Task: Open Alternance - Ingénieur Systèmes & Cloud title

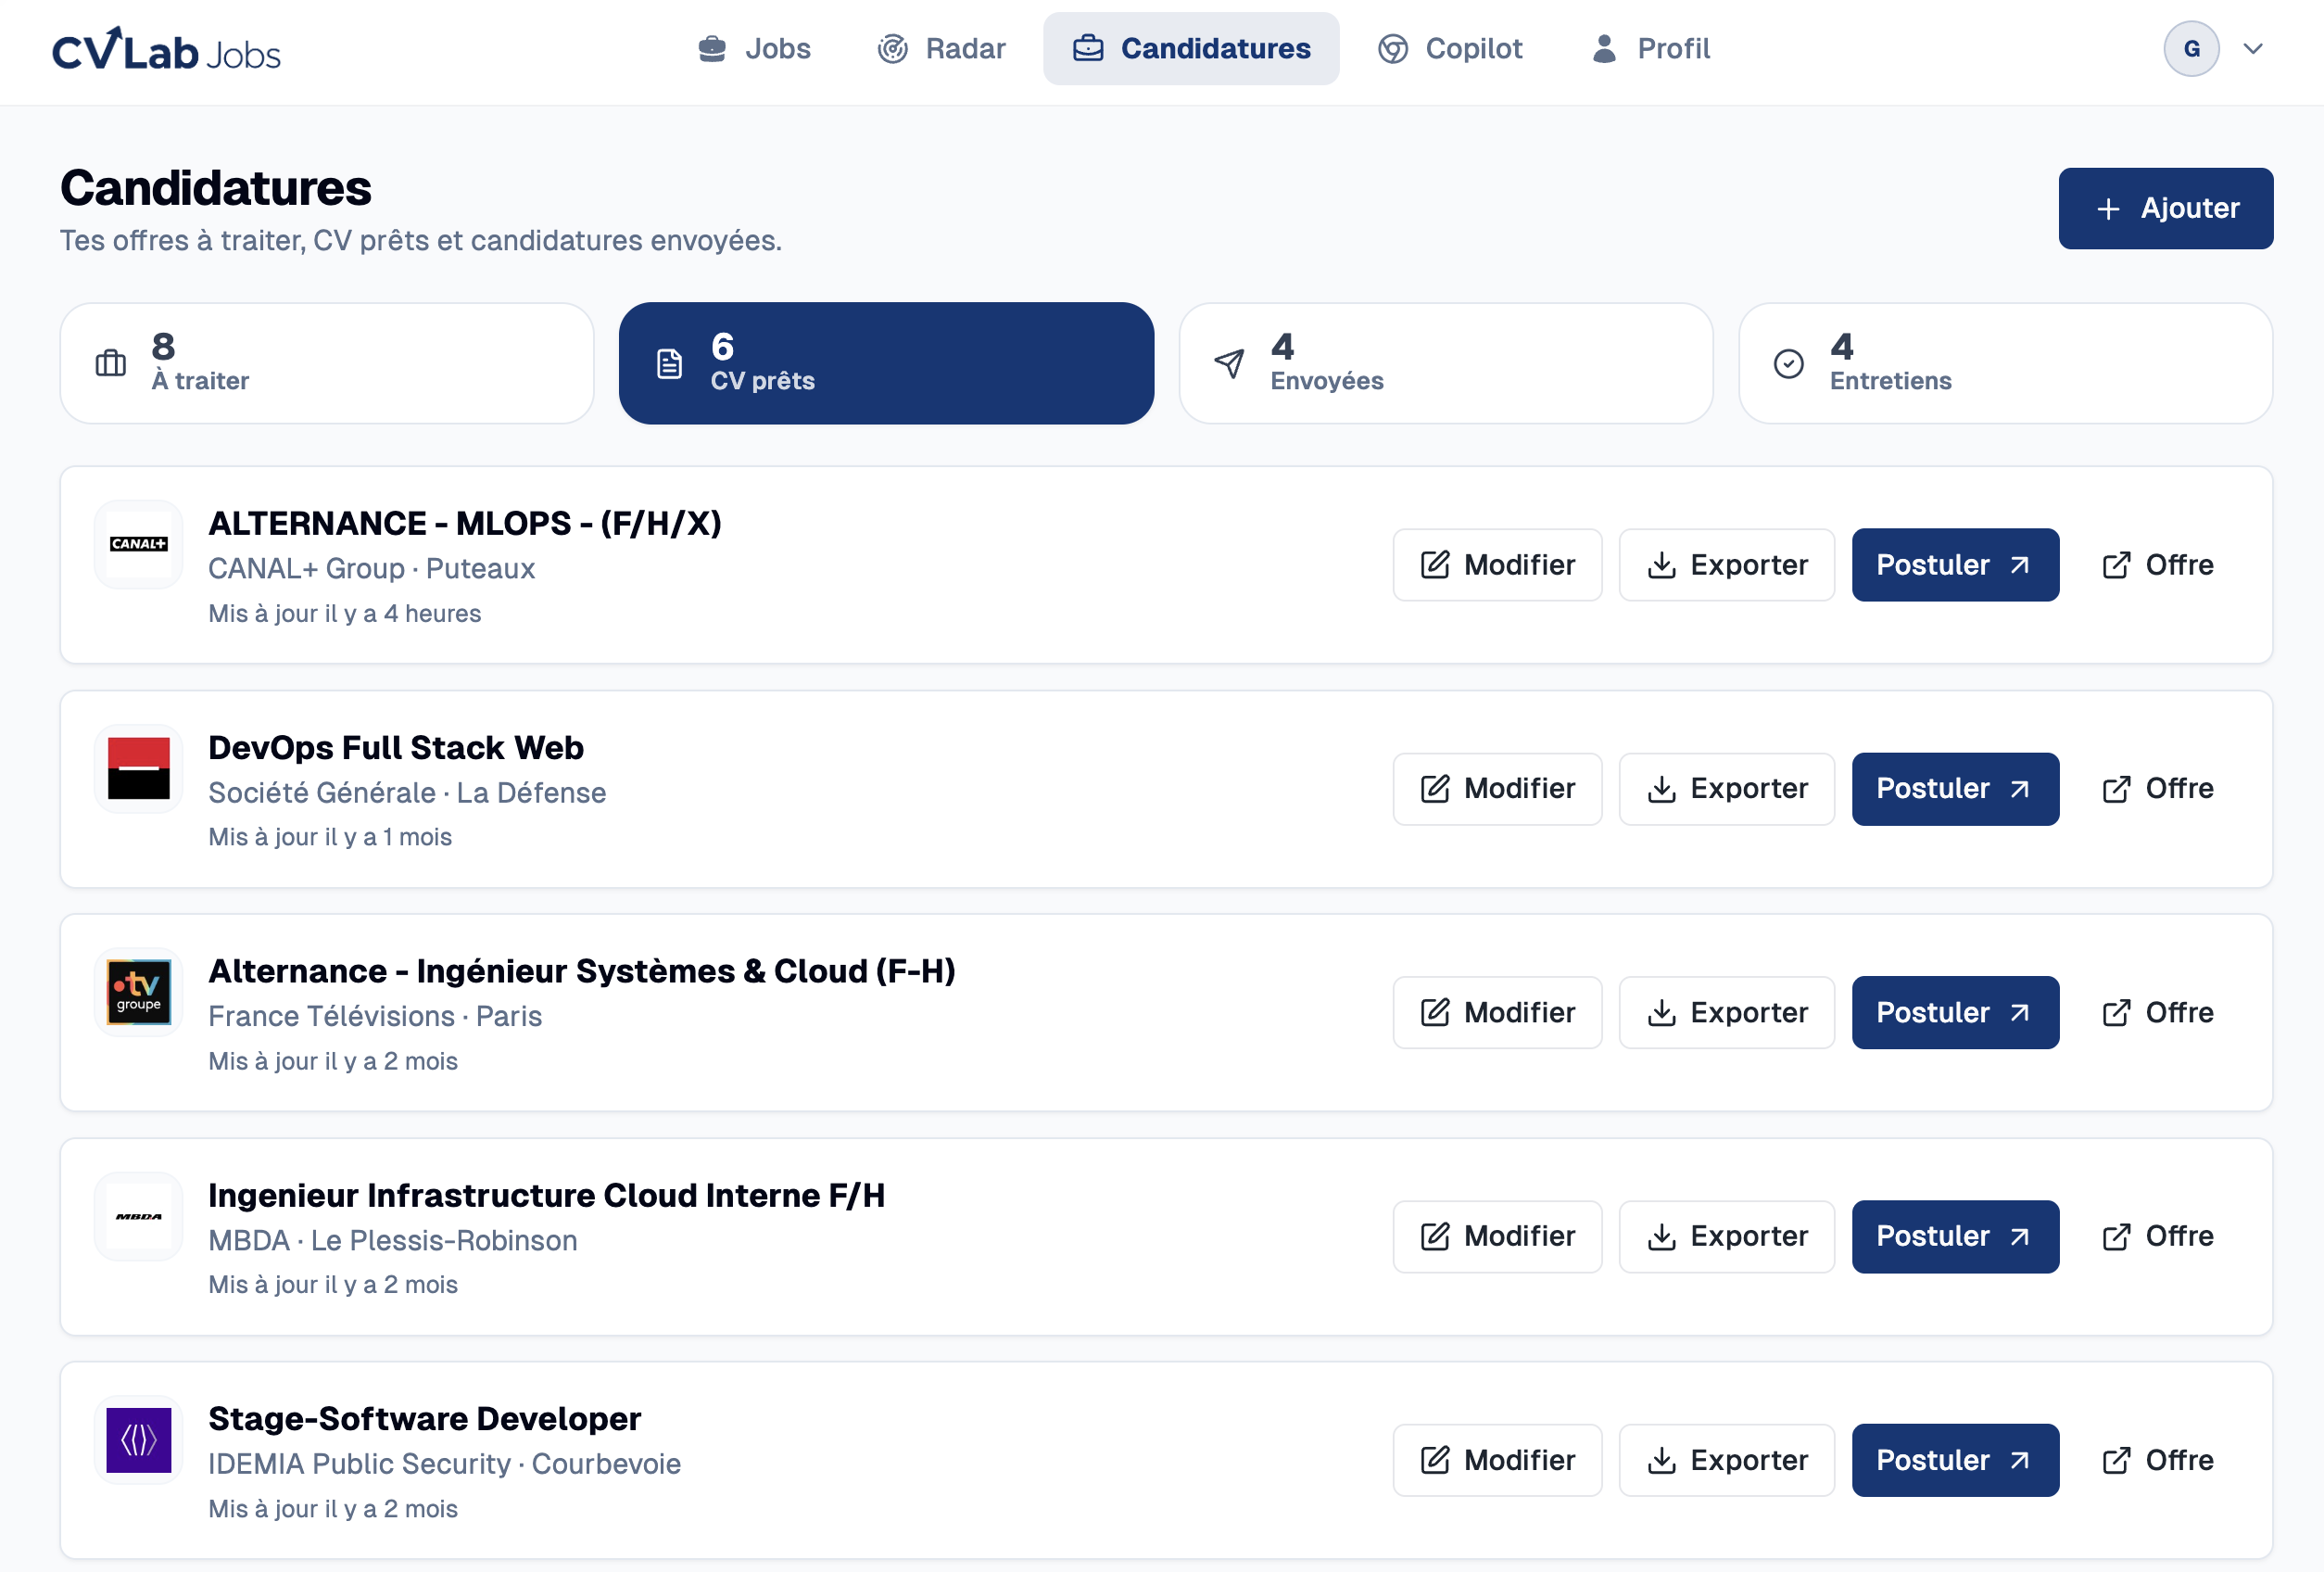Action: 582,971
